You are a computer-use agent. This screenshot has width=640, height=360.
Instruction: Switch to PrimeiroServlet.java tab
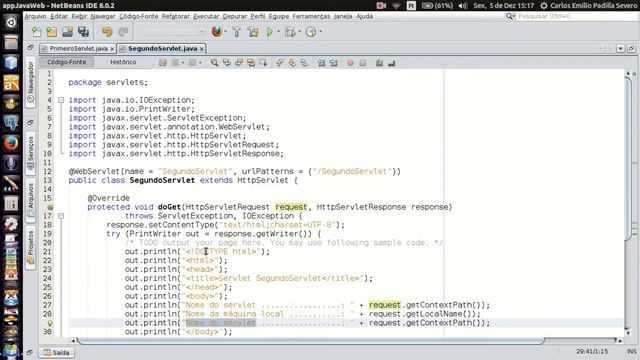click(x=78, y=49)
